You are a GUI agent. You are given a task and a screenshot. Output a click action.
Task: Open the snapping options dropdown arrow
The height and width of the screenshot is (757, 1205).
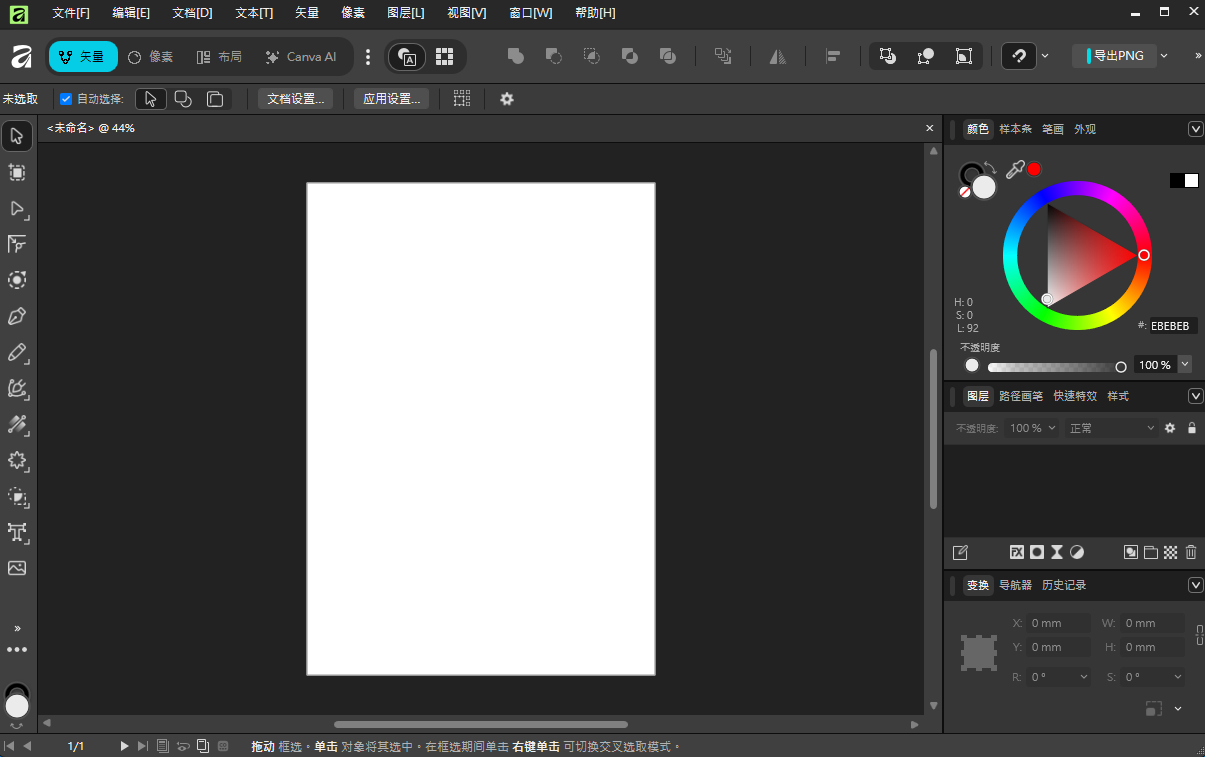[1045, 56]
